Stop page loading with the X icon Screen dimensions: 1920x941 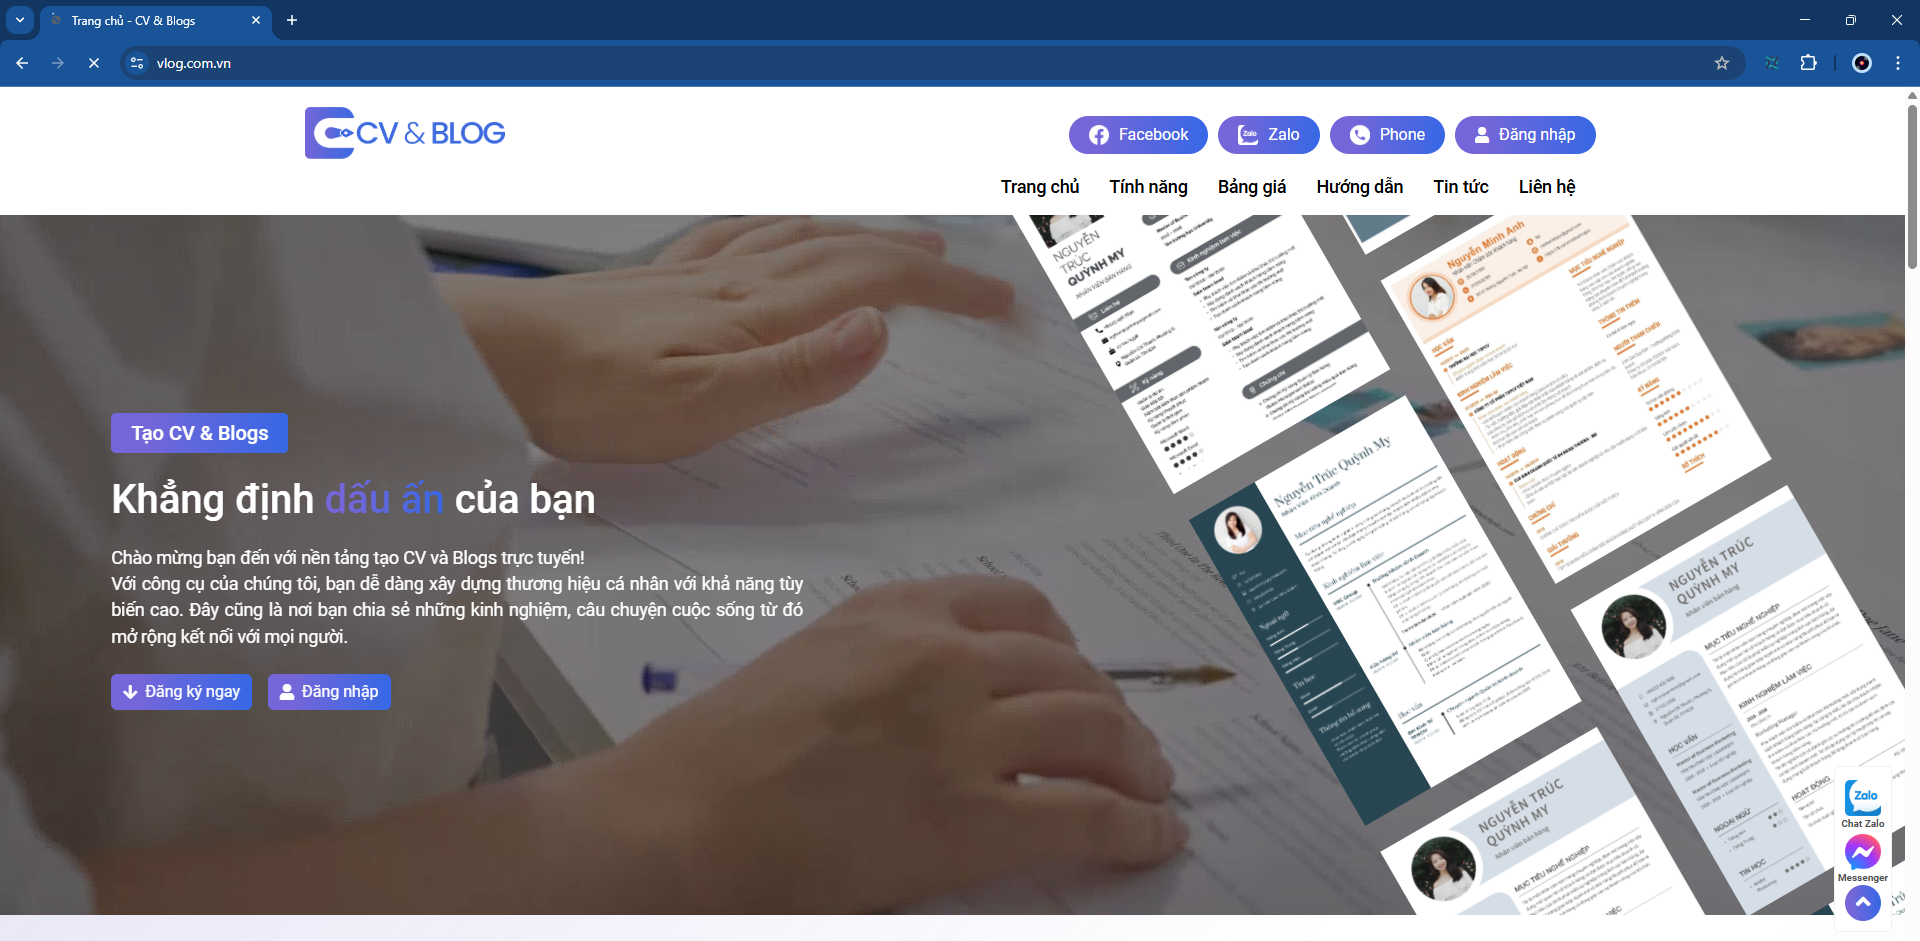94,63
